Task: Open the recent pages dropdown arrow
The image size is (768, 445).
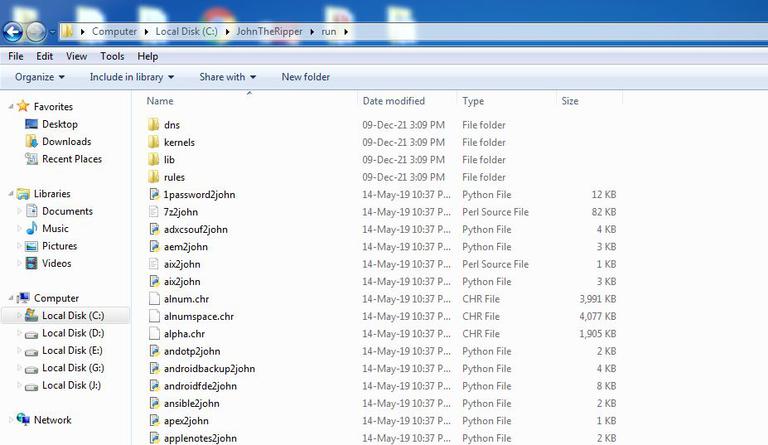Action: click(x=52, y=32)
